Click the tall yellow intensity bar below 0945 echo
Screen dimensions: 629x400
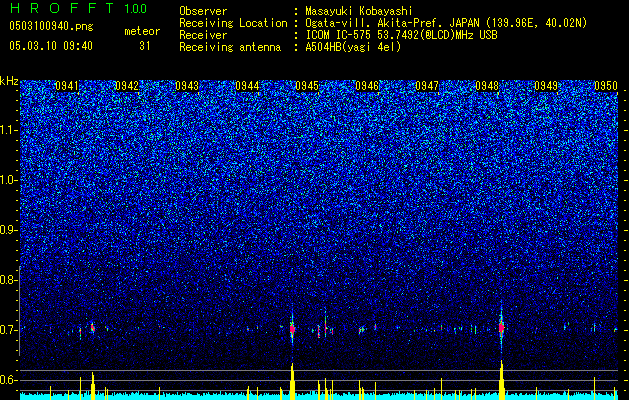coord(292,381)
